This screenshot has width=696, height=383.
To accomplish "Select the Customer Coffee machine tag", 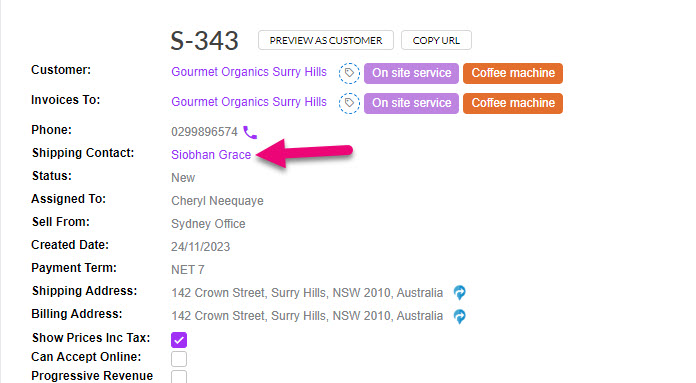I will click(513, 73).
